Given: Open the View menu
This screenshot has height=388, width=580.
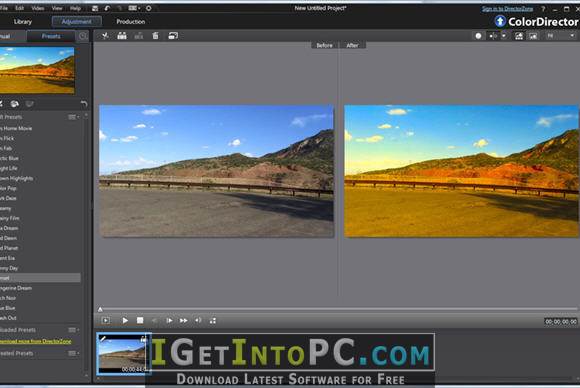Looking at the screenshot, I should [57, 8].
